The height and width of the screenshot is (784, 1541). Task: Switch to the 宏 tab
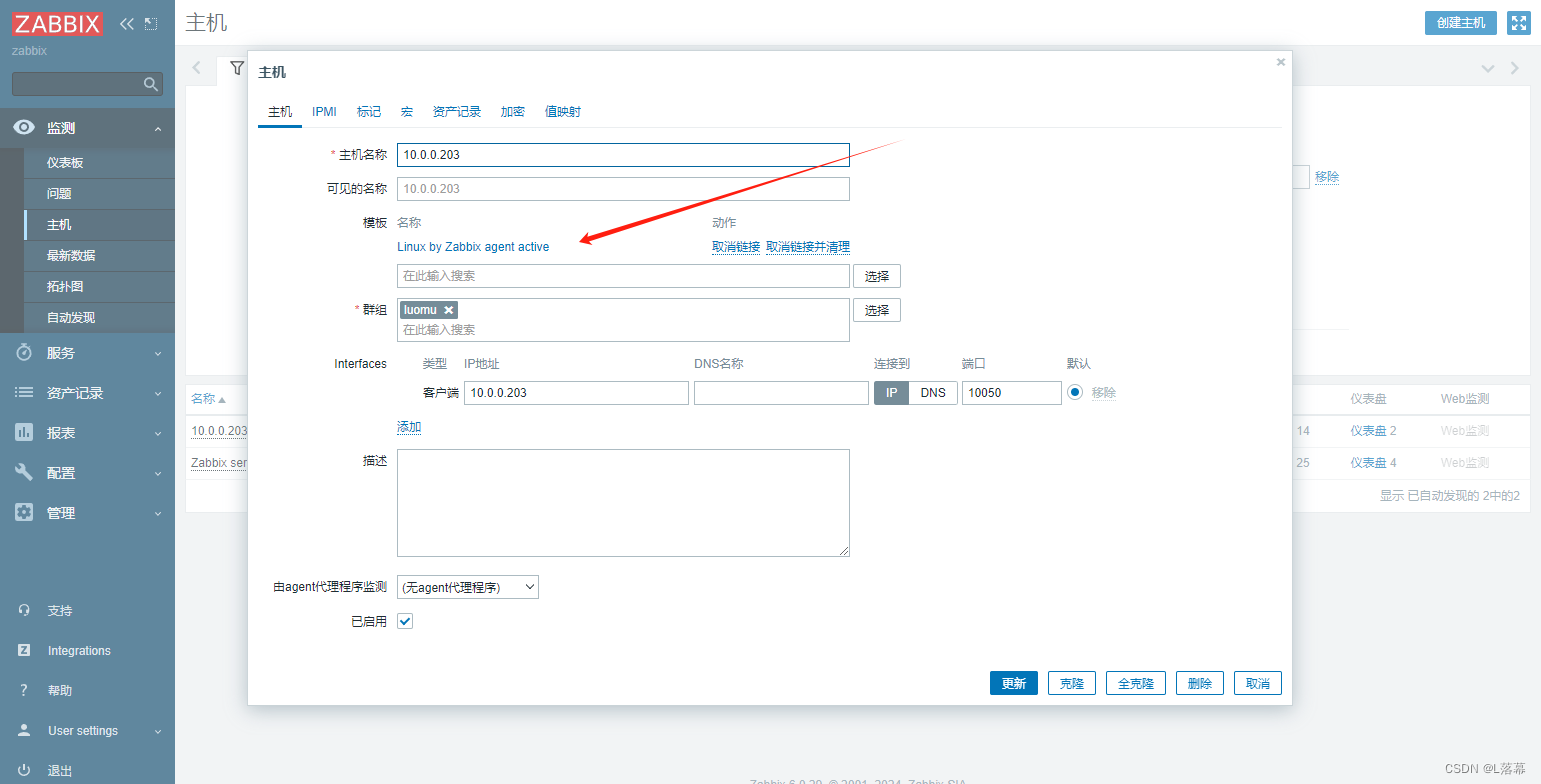(407, 111)
